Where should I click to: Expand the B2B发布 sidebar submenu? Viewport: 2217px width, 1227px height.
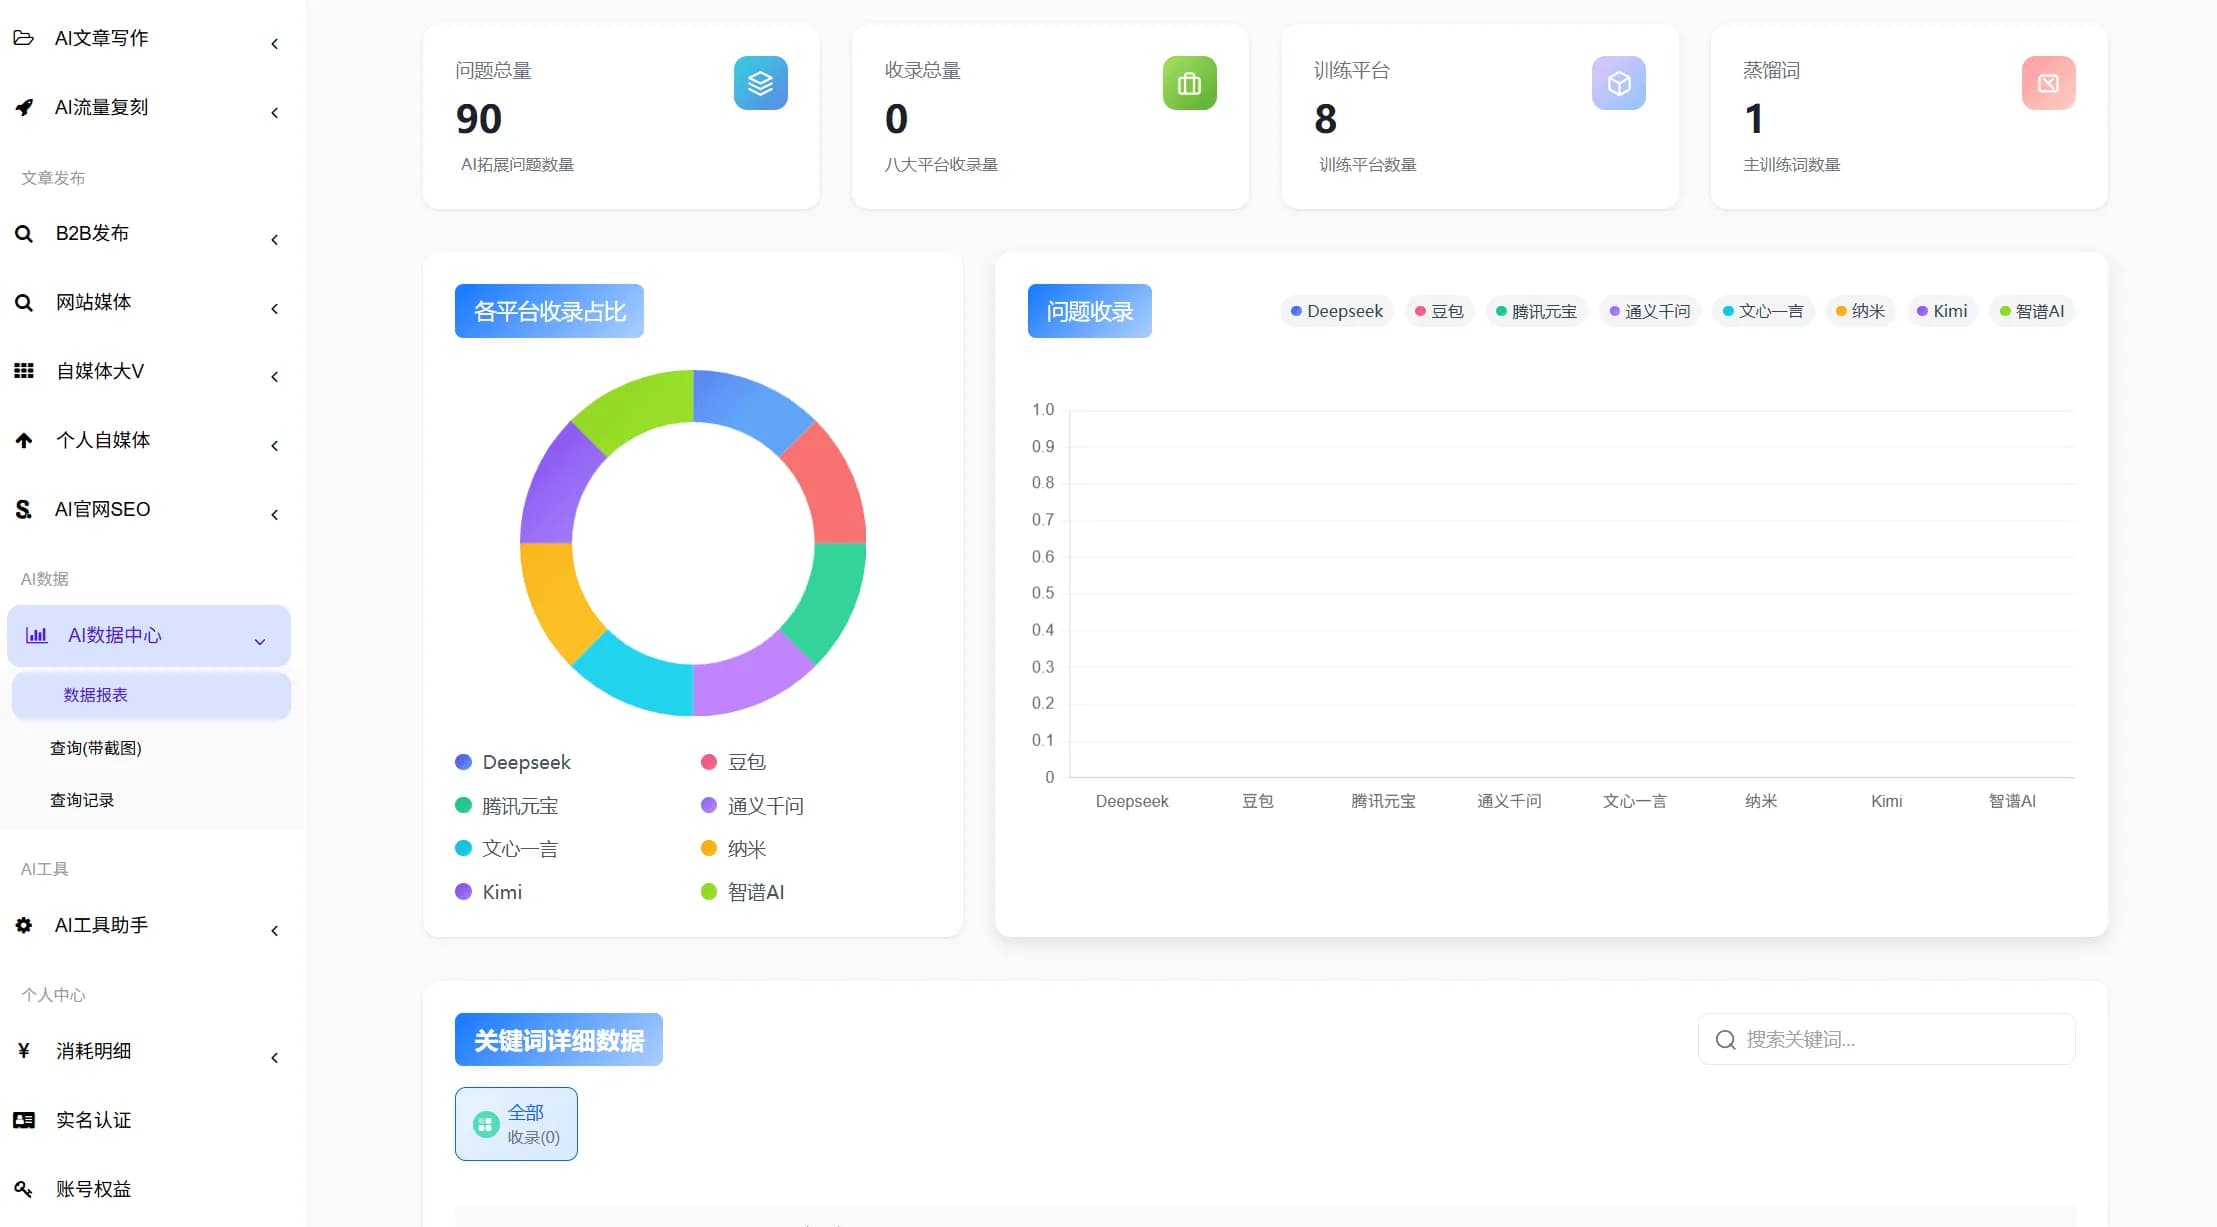pyautogui.click(x=275, y=239)
